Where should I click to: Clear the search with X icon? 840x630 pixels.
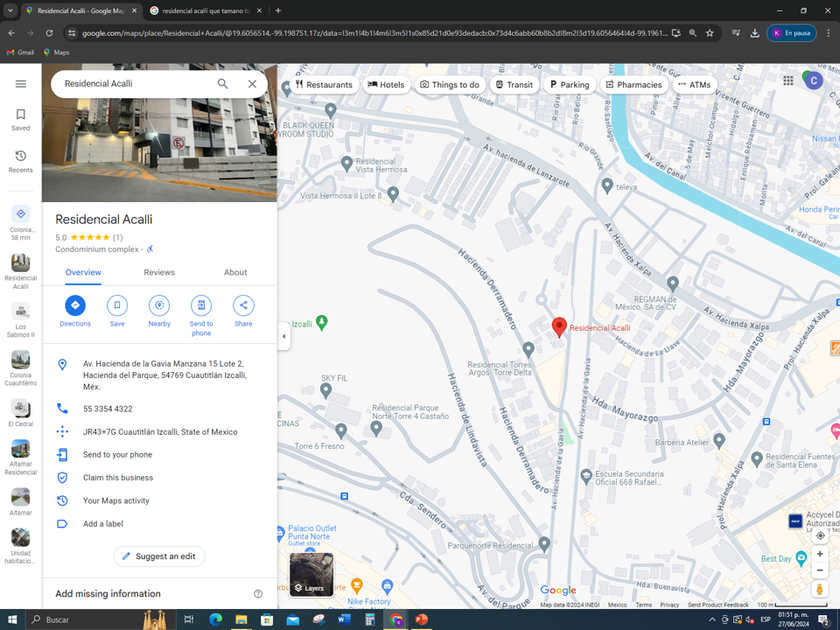click(x=252, y=84)
